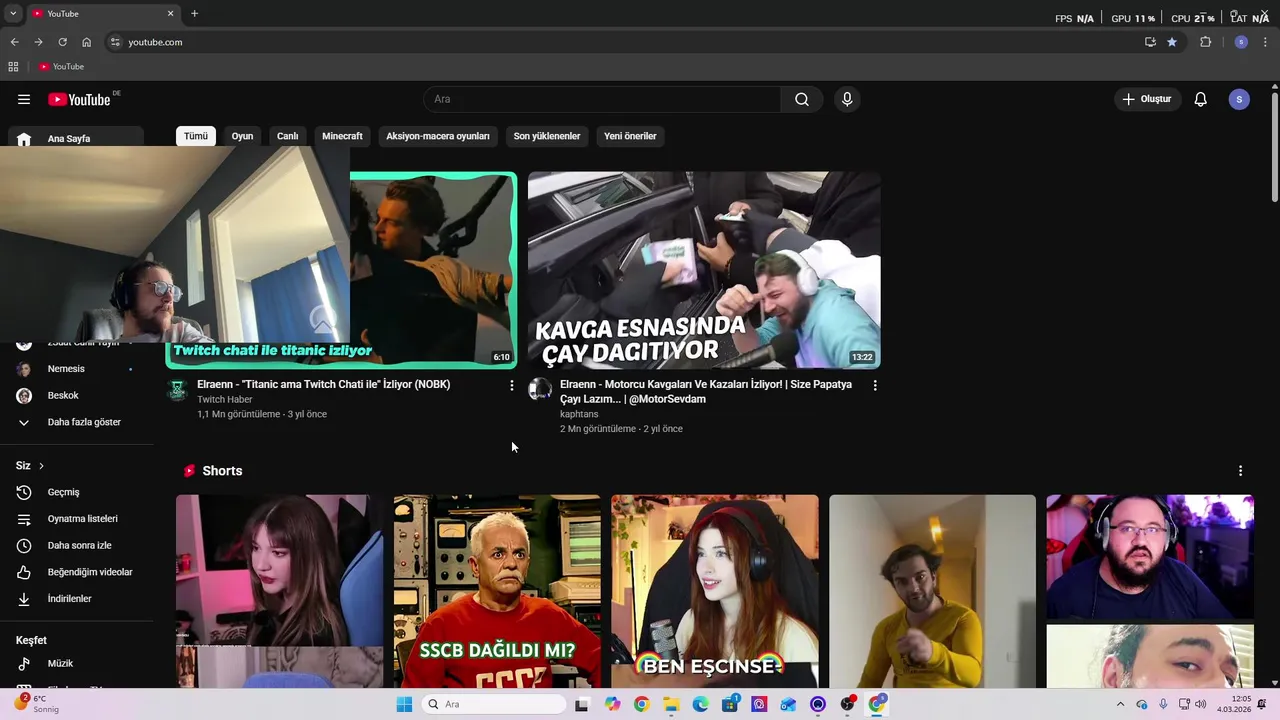The height and width of the screenshot is (720, 1280).
Task: Play the pink-lit girl short
Action: pyautogui.click(x=279, y=591)
